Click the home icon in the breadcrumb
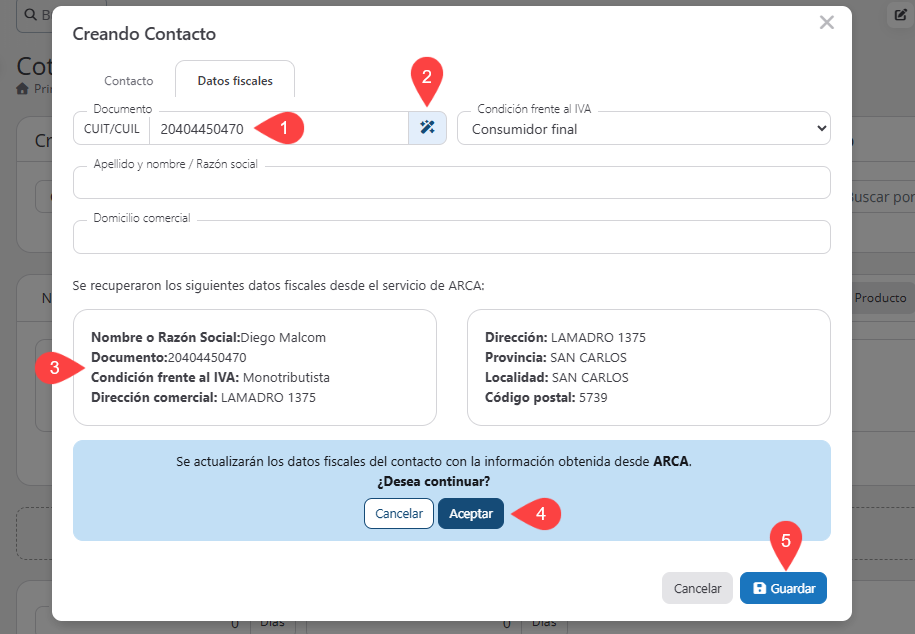Image resolution: width=915 pixels, height=634 pixels. (22, 89)
